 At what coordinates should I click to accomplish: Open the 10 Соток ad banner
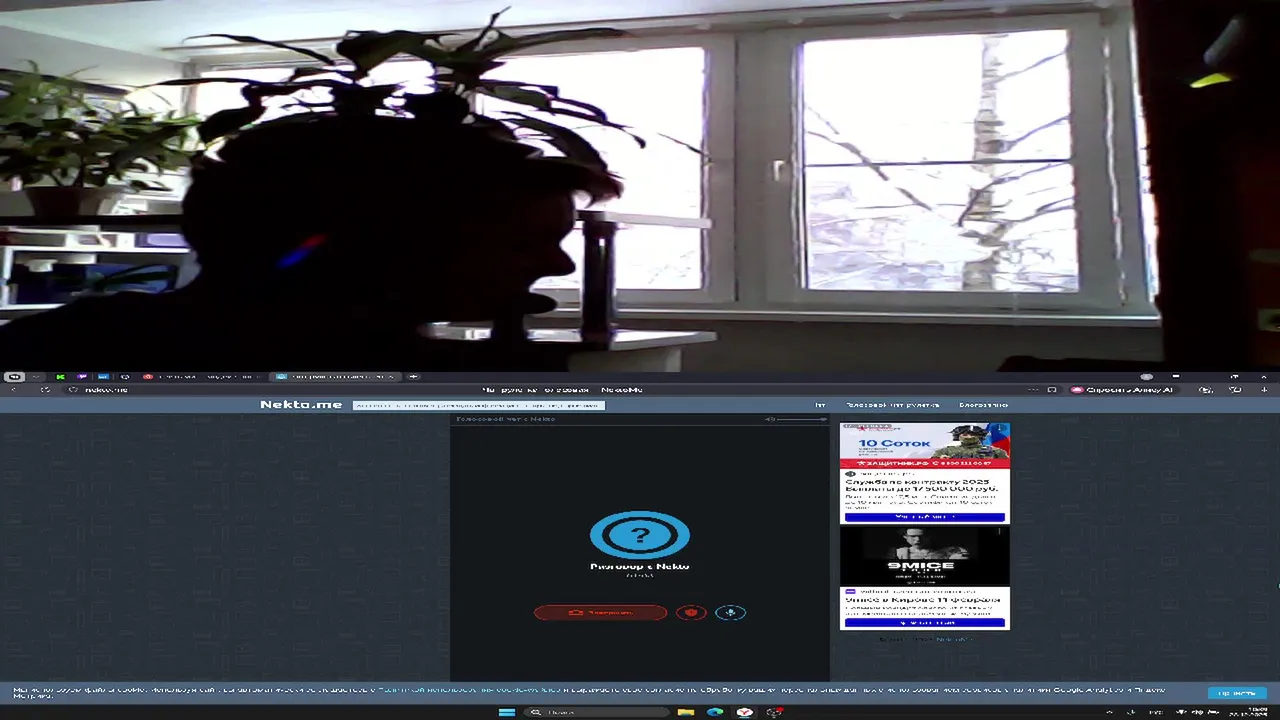(924, 445)
